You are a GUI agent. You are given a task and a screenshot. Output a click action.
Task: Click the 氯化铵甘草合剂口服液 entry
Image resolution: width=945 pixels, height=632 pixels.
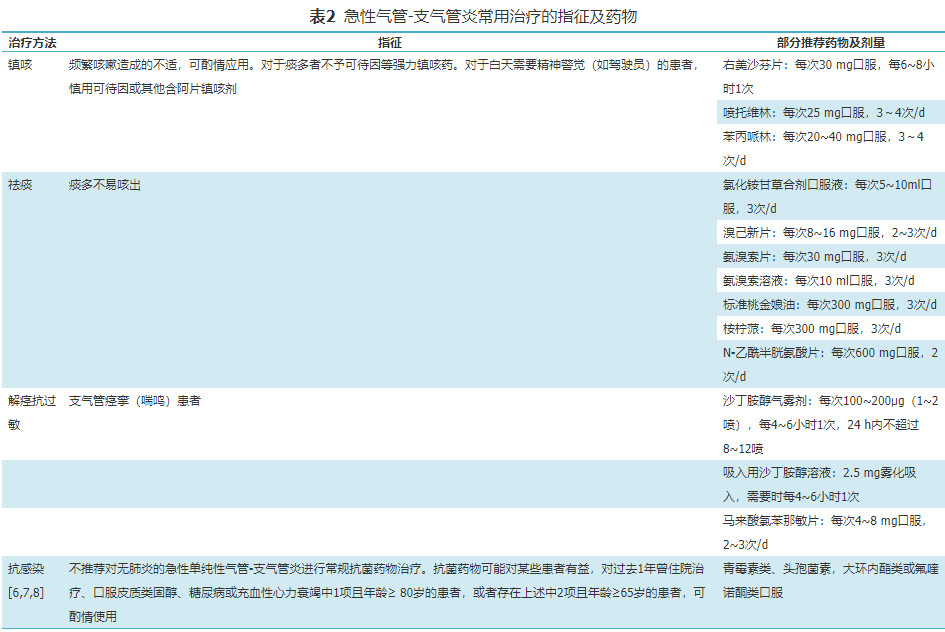[x=829, y=196]
